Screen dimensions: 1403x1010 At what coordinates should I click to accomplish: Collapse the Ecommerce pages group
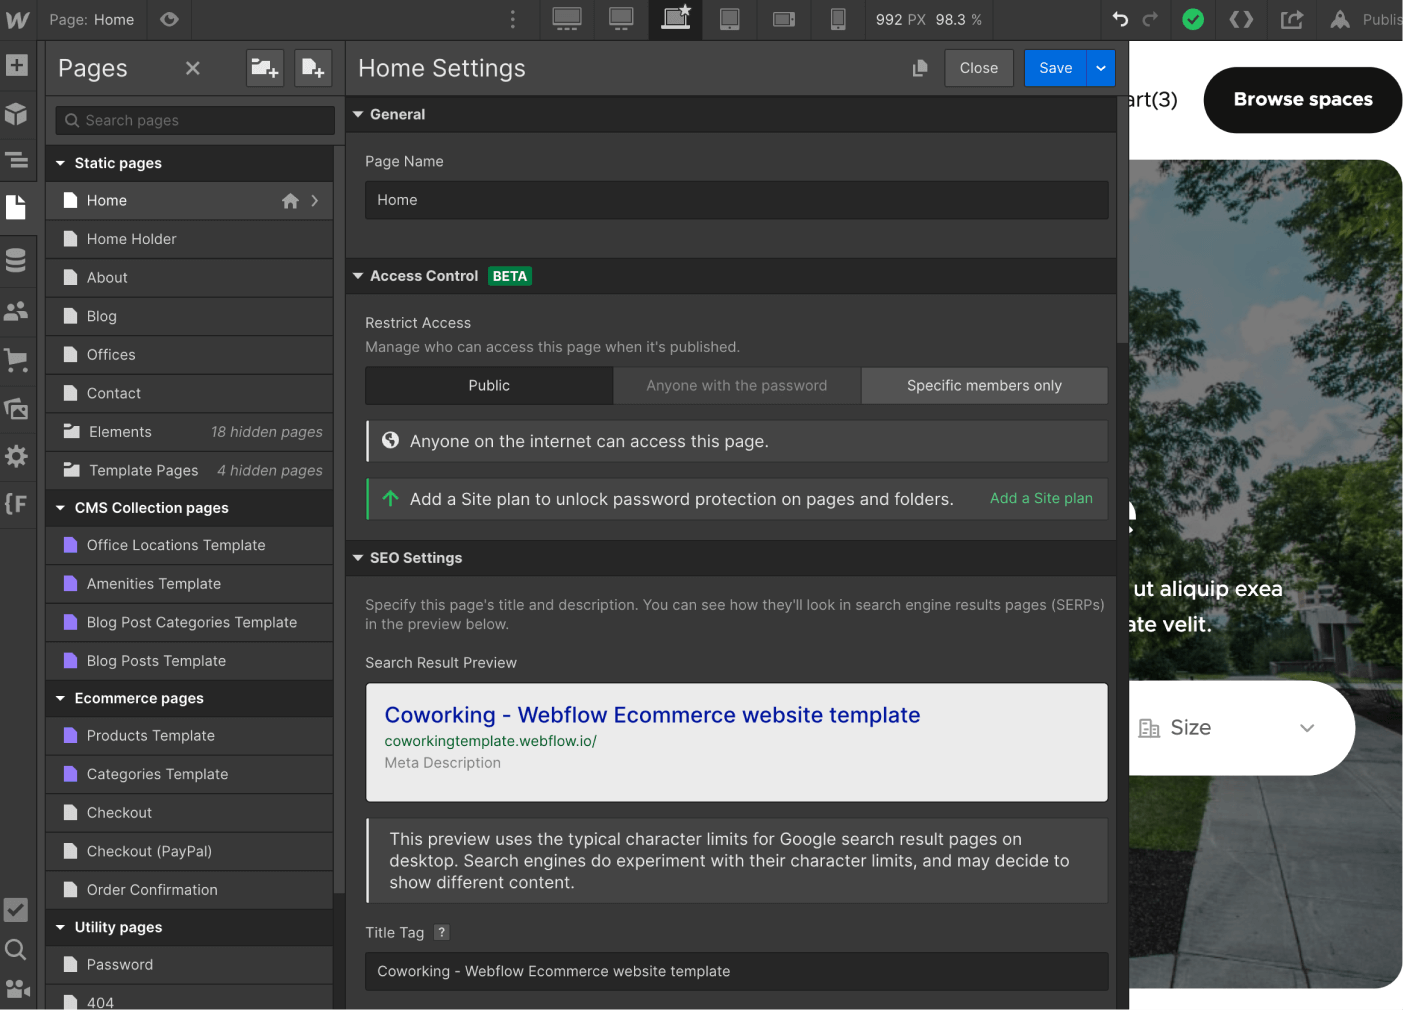point(61,698)
